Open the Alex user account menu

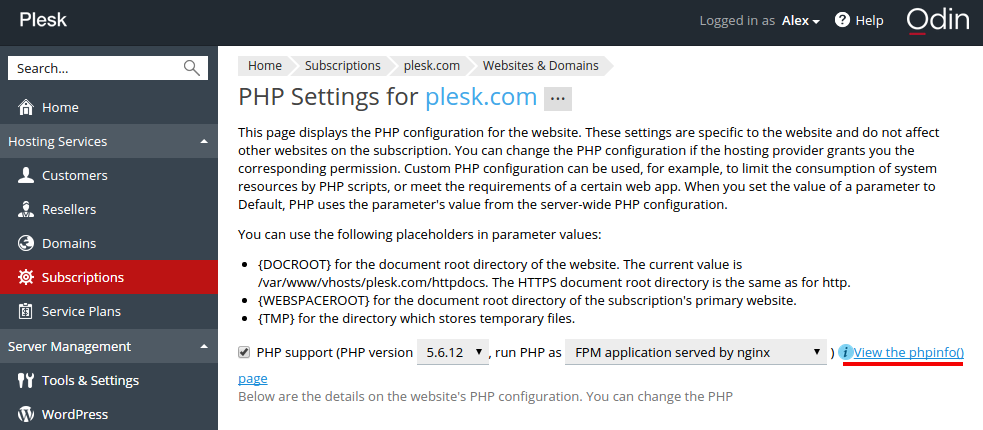point(801,21)
